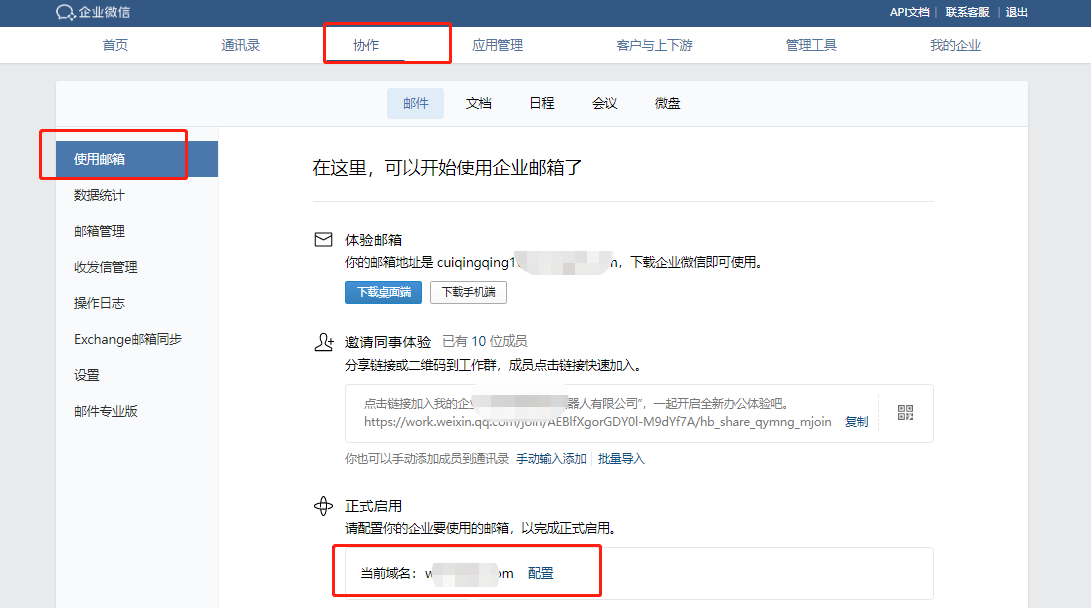Open the 日程 tab
This screenshot has height=608, width=1091.
pos(541,103)
